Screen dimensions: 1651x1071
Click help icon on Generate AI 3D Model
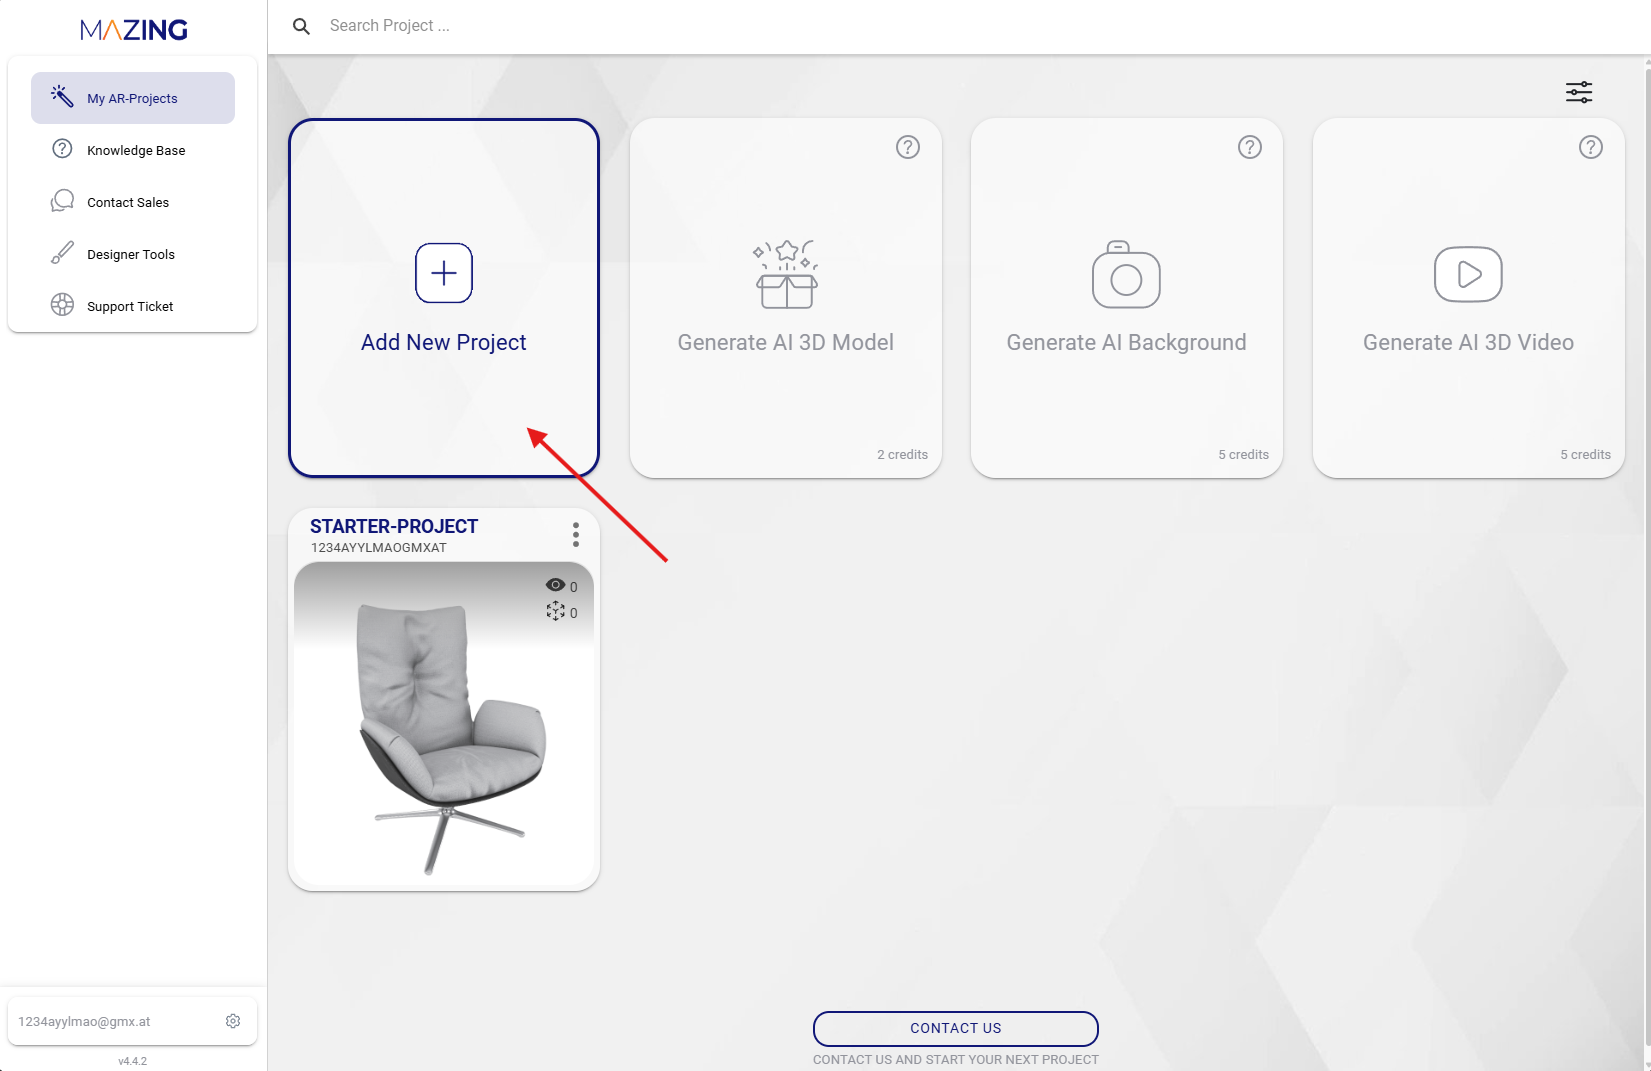[x=908, y=147]
